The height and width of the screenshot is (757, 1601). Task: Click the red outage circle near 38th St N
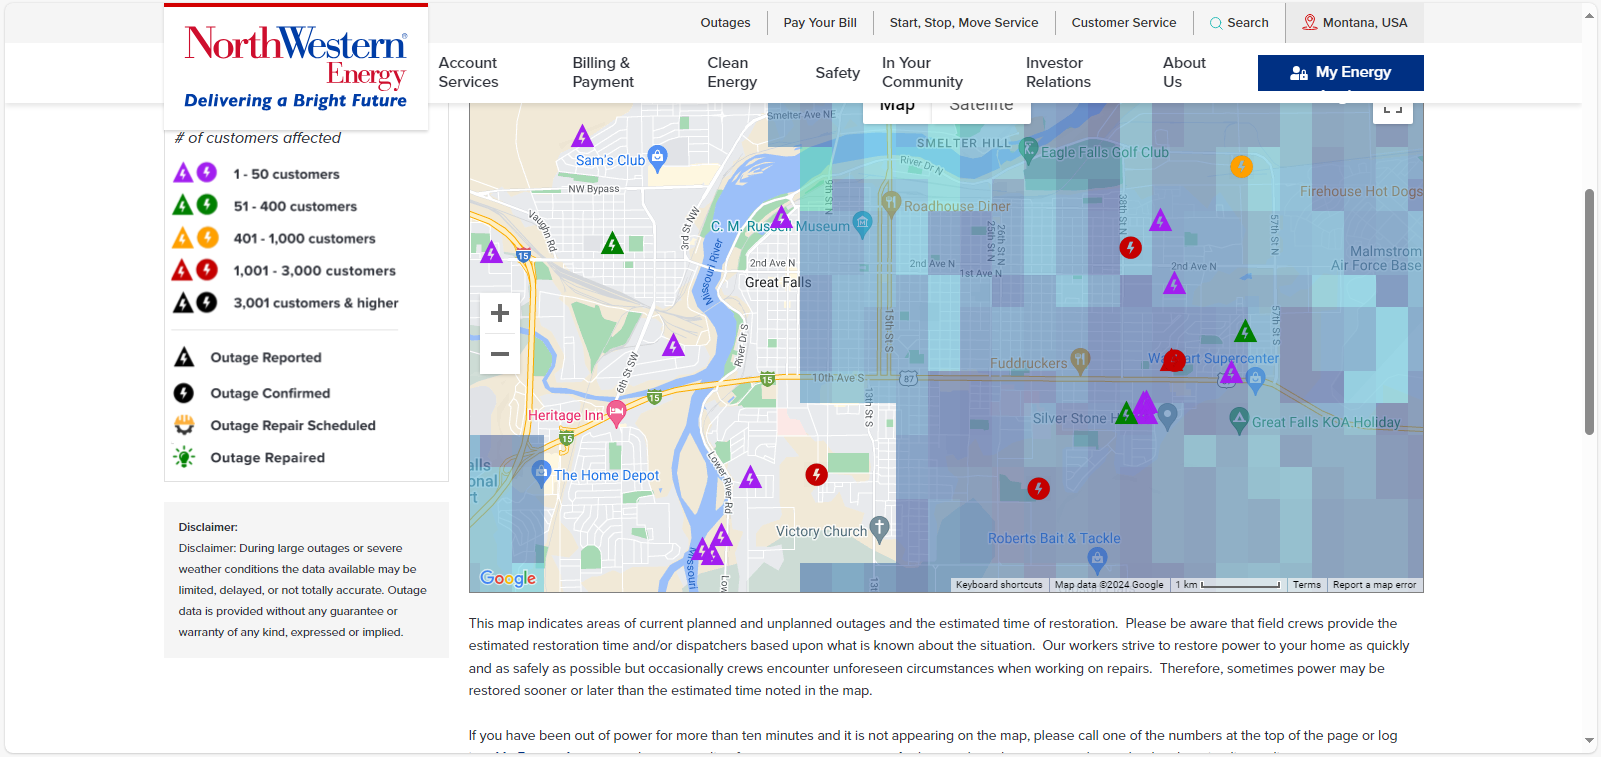[x=1130, y=247]
